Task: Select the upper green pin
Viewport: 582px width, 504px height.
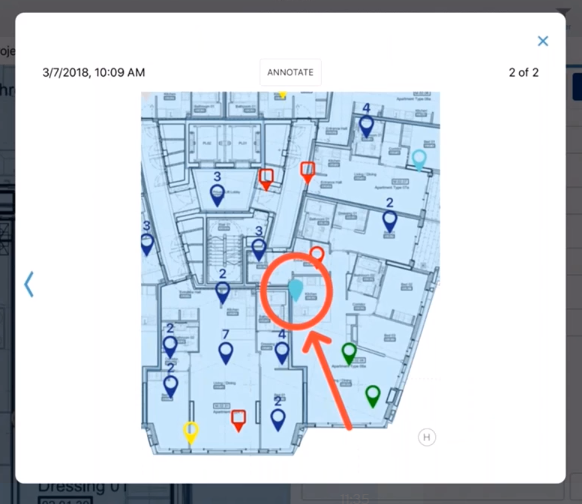Action: [x=349, y=354]
